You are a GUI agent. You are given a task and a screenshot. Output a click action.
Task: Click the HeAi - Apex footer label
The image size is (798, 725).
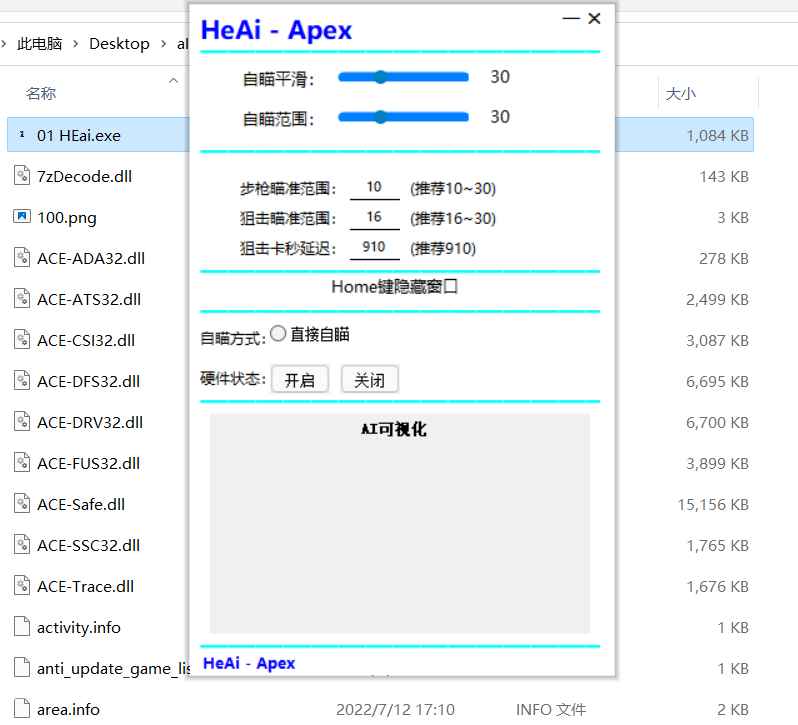249,663
